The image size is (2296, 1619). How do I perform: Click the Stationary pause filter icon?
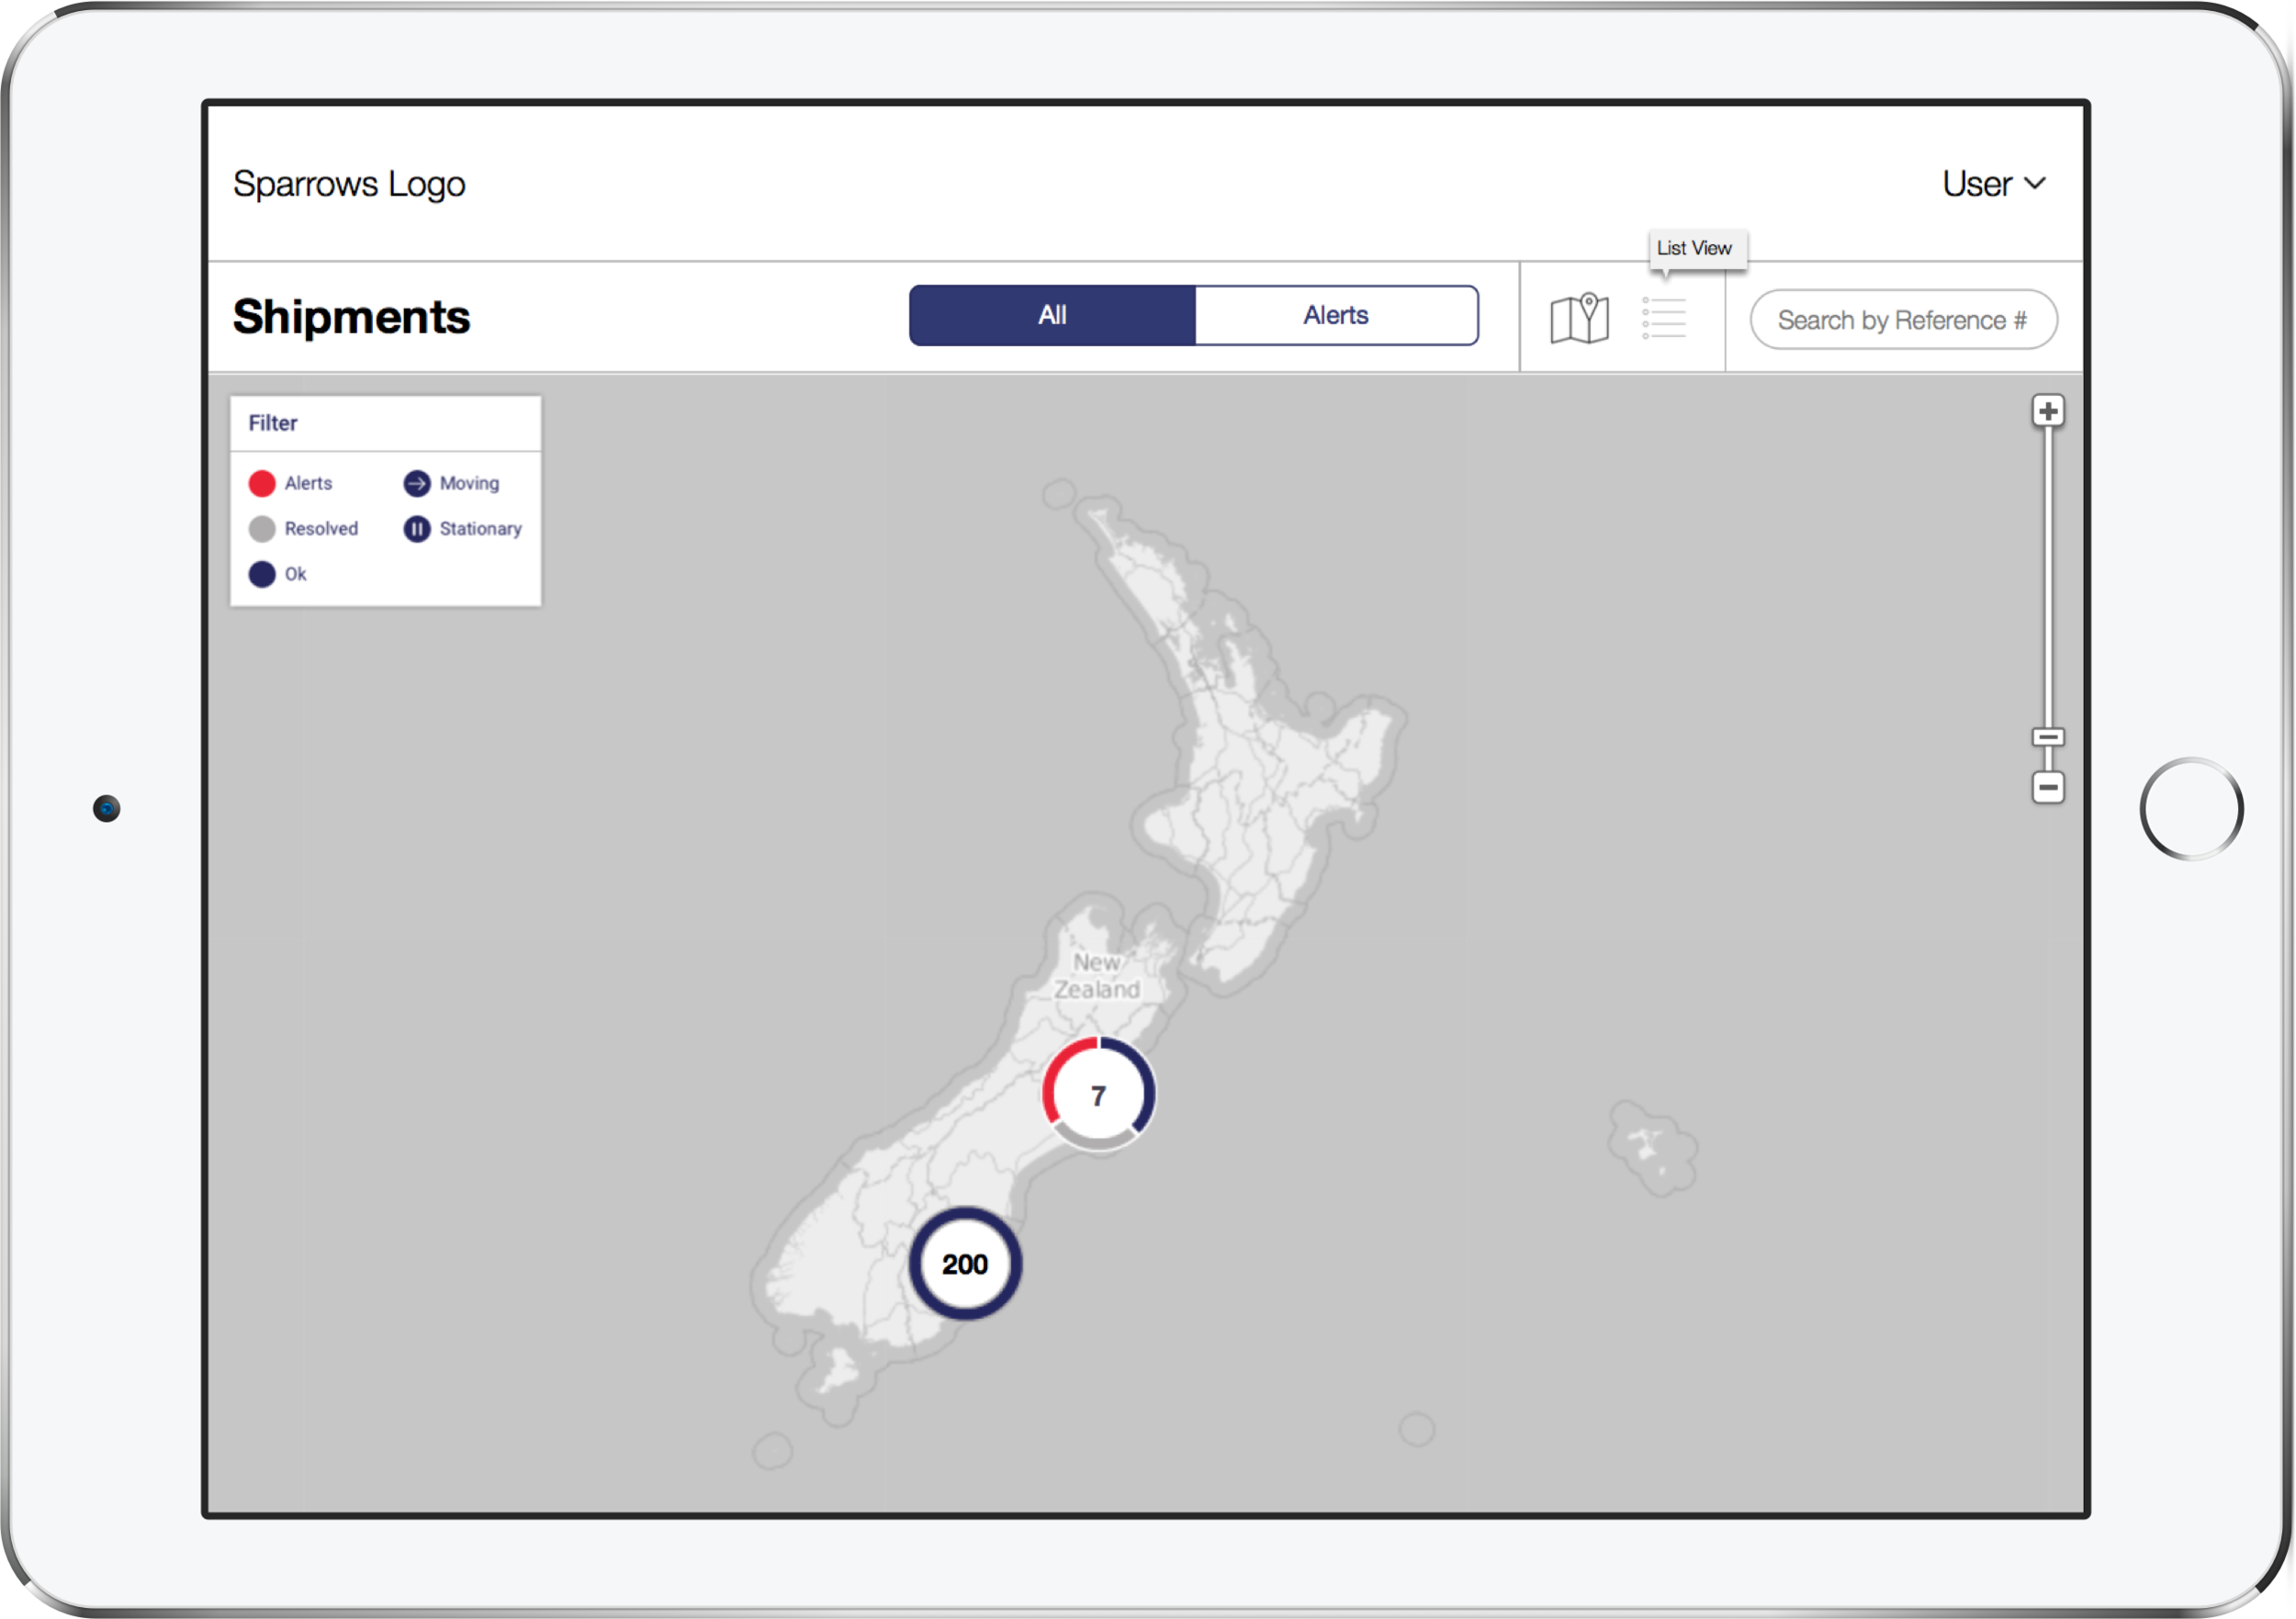[x=417, y=528]
